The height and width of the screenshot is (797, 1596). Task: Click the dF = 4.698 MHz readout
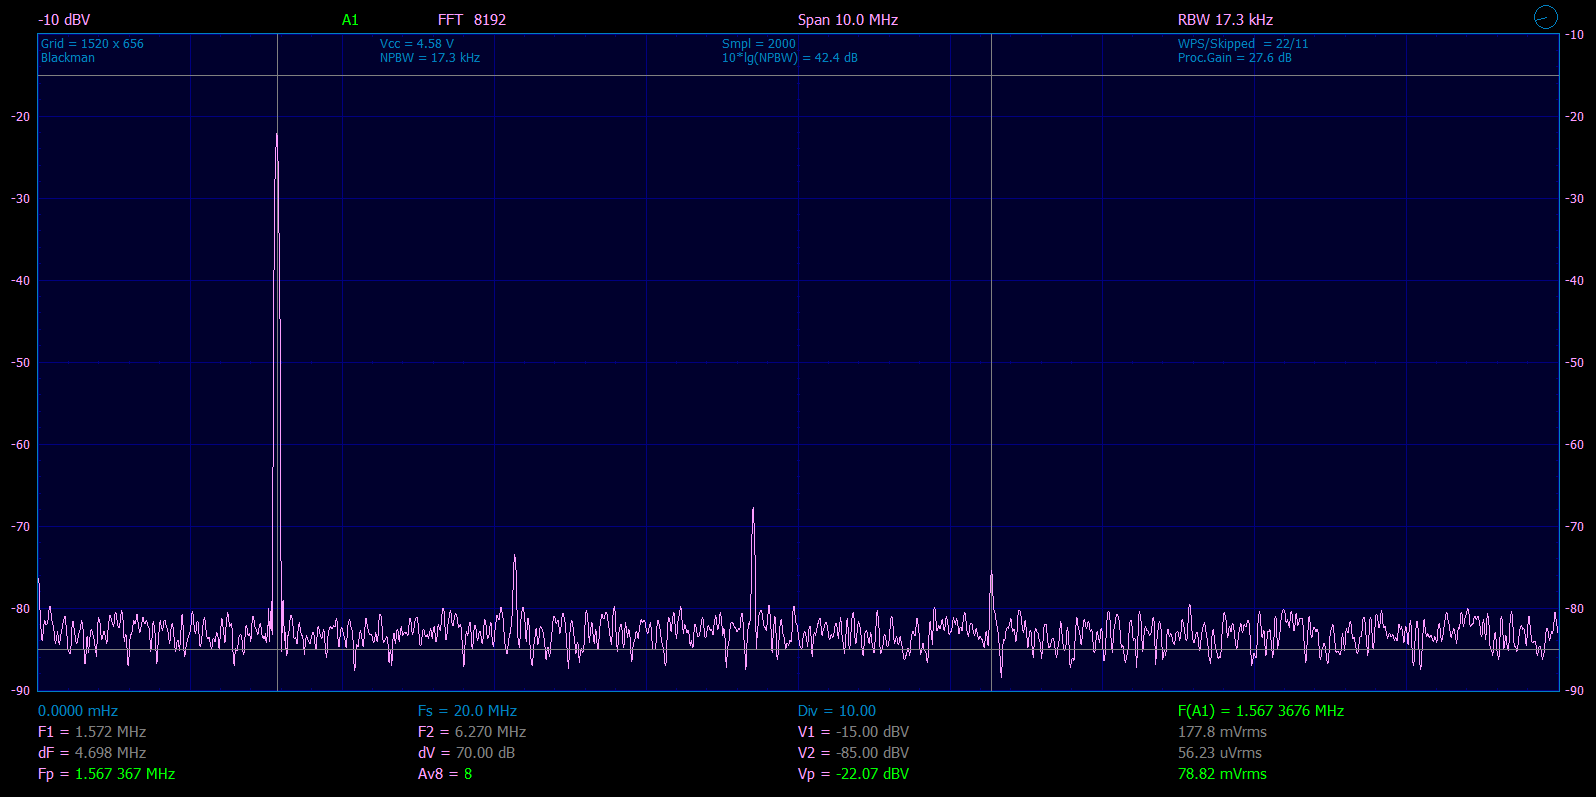92,753
